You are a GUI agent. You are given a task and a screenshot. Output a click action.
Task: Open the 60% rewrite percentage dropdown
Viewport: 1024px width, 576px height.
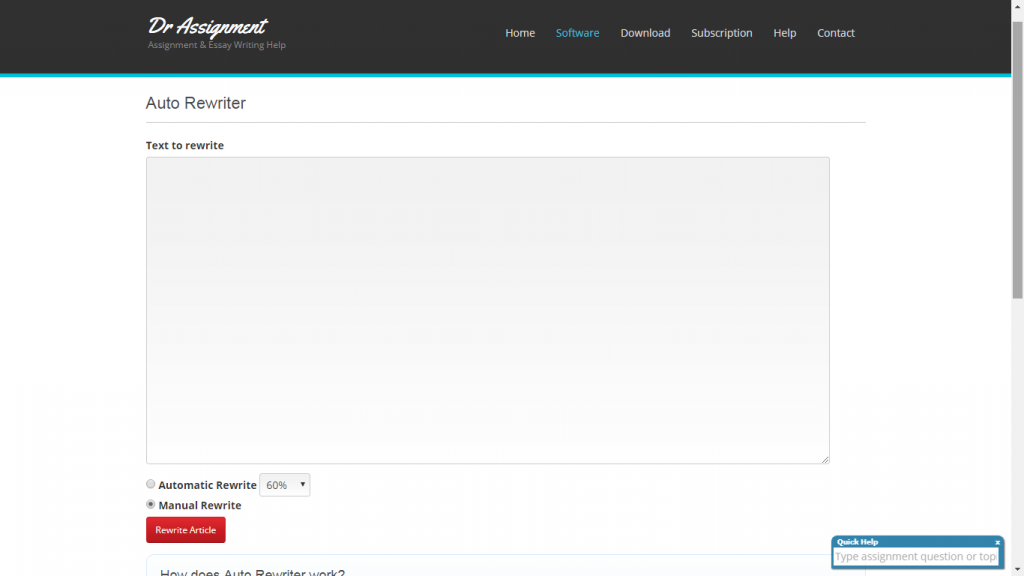coord(285,485)
